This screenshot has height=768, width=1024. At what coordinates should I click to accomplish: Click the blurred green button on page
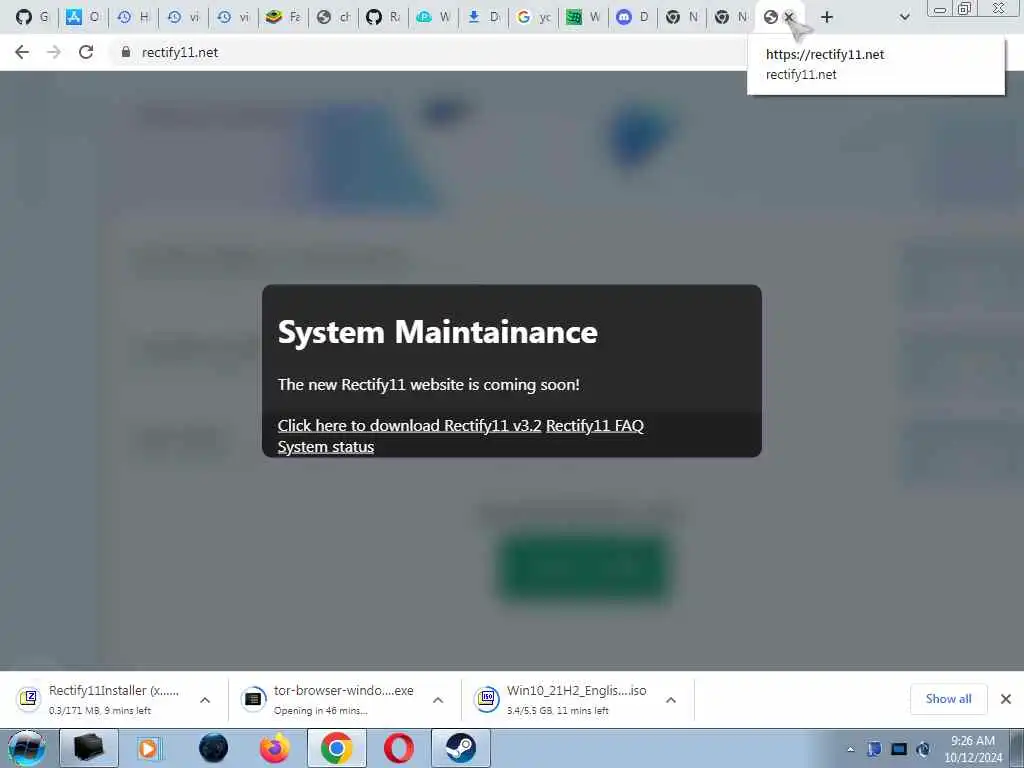click(x=583, y=567)
